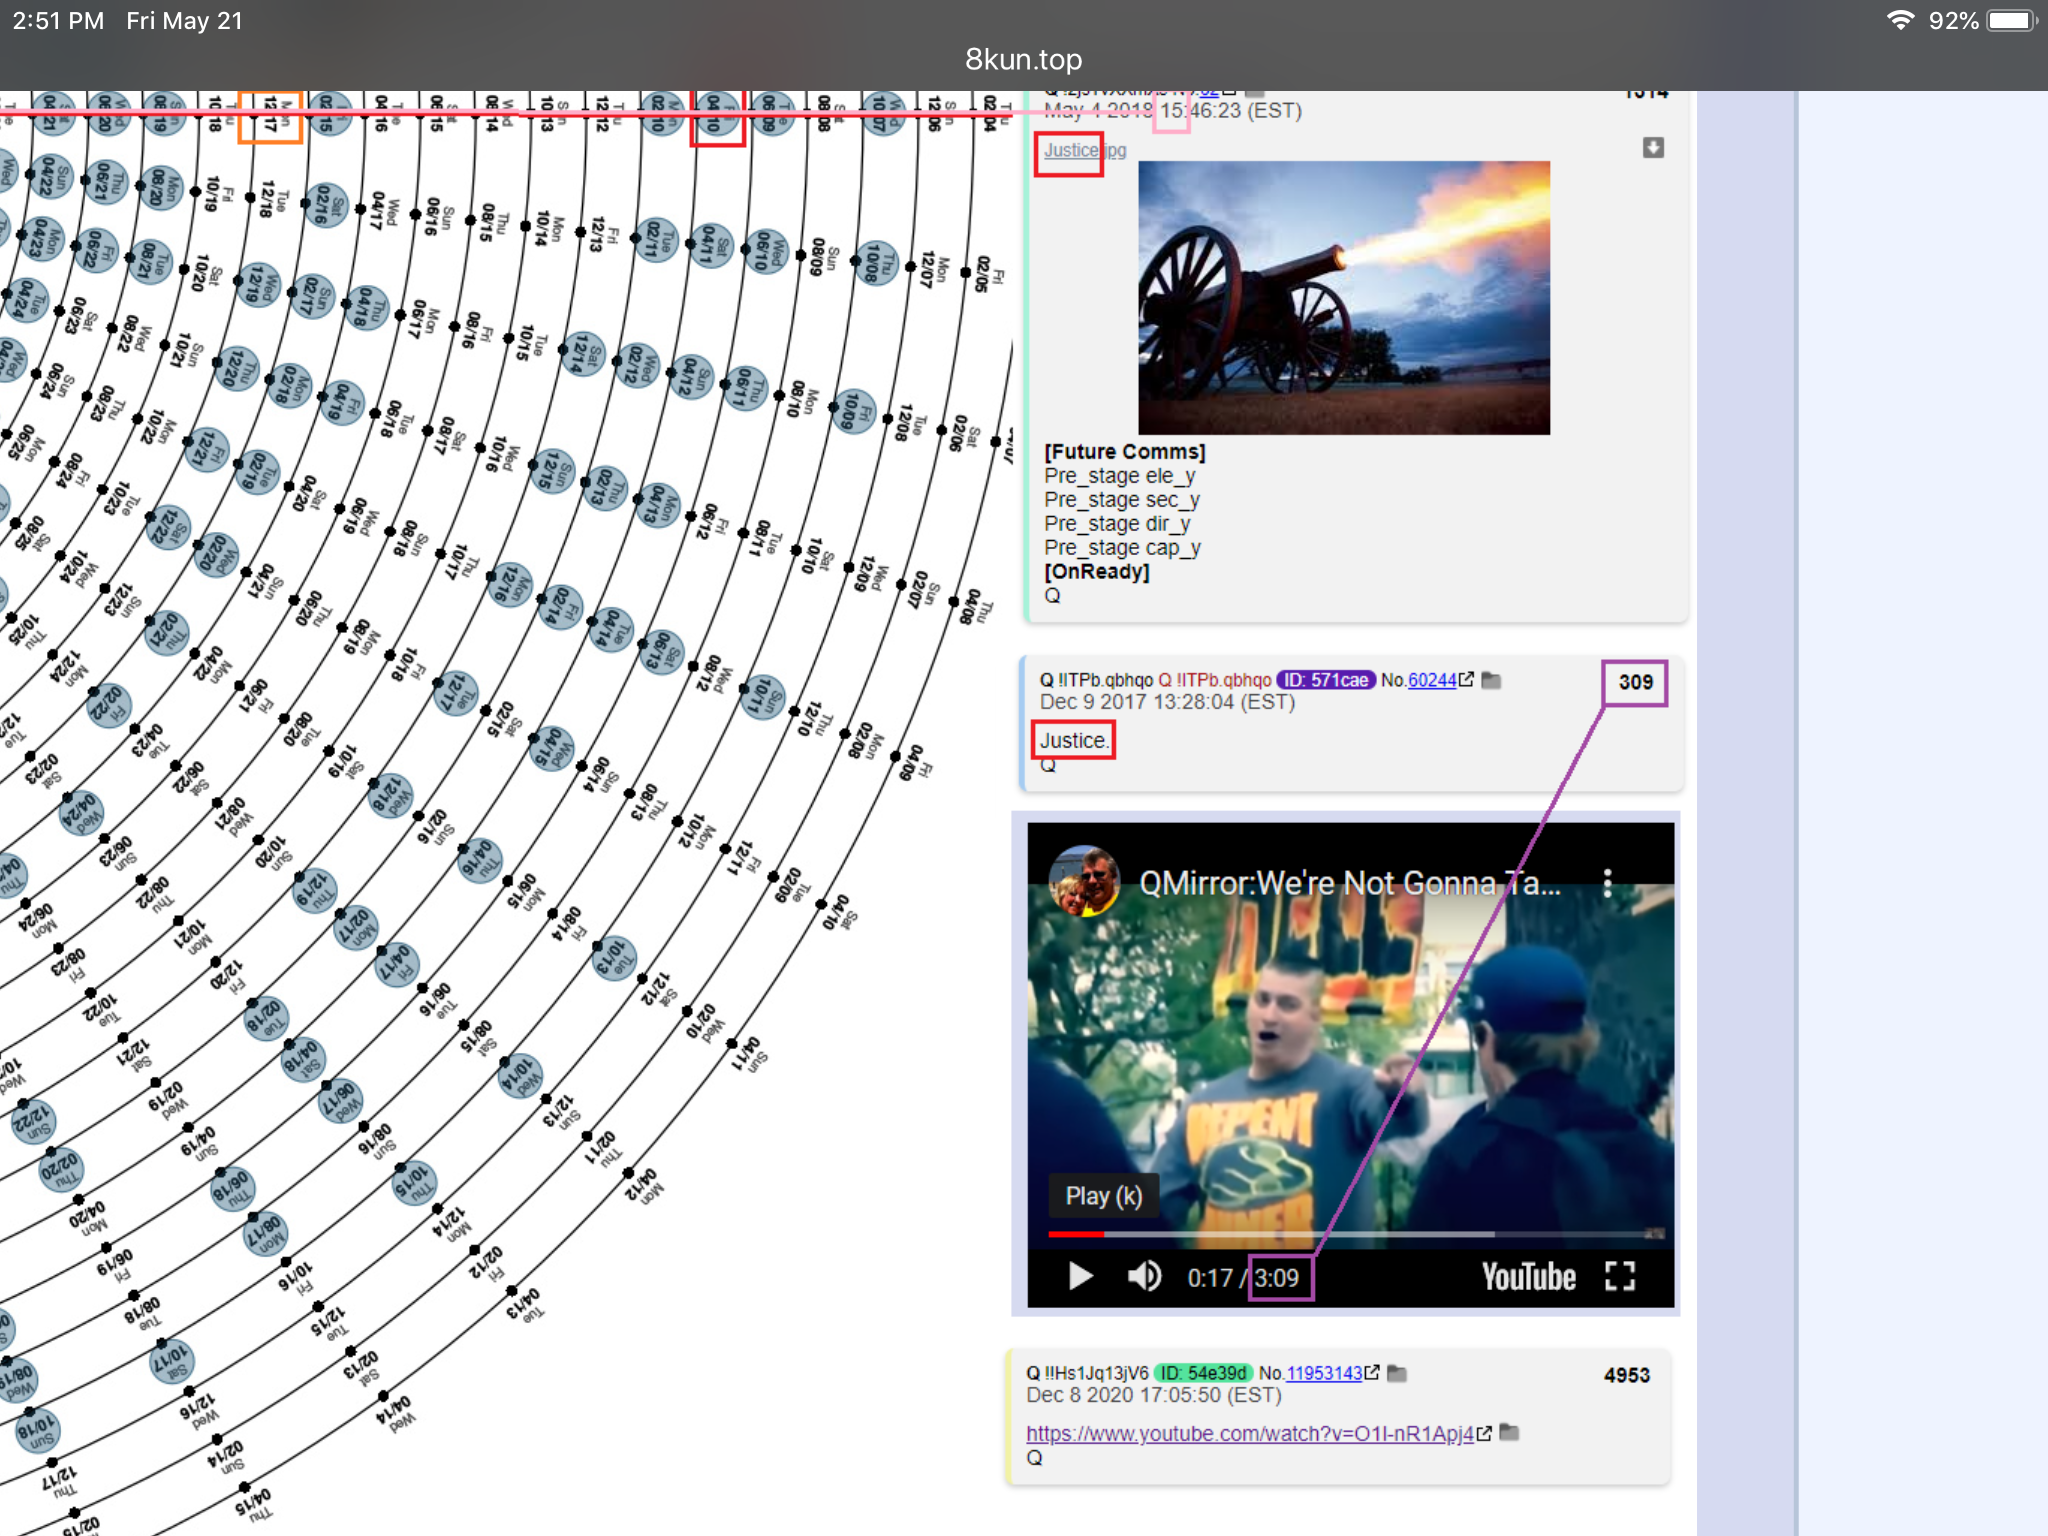Viewport: 2048px width, 1536px height.
Task: Tap the battery icon in status bar
Action: 2011,20
